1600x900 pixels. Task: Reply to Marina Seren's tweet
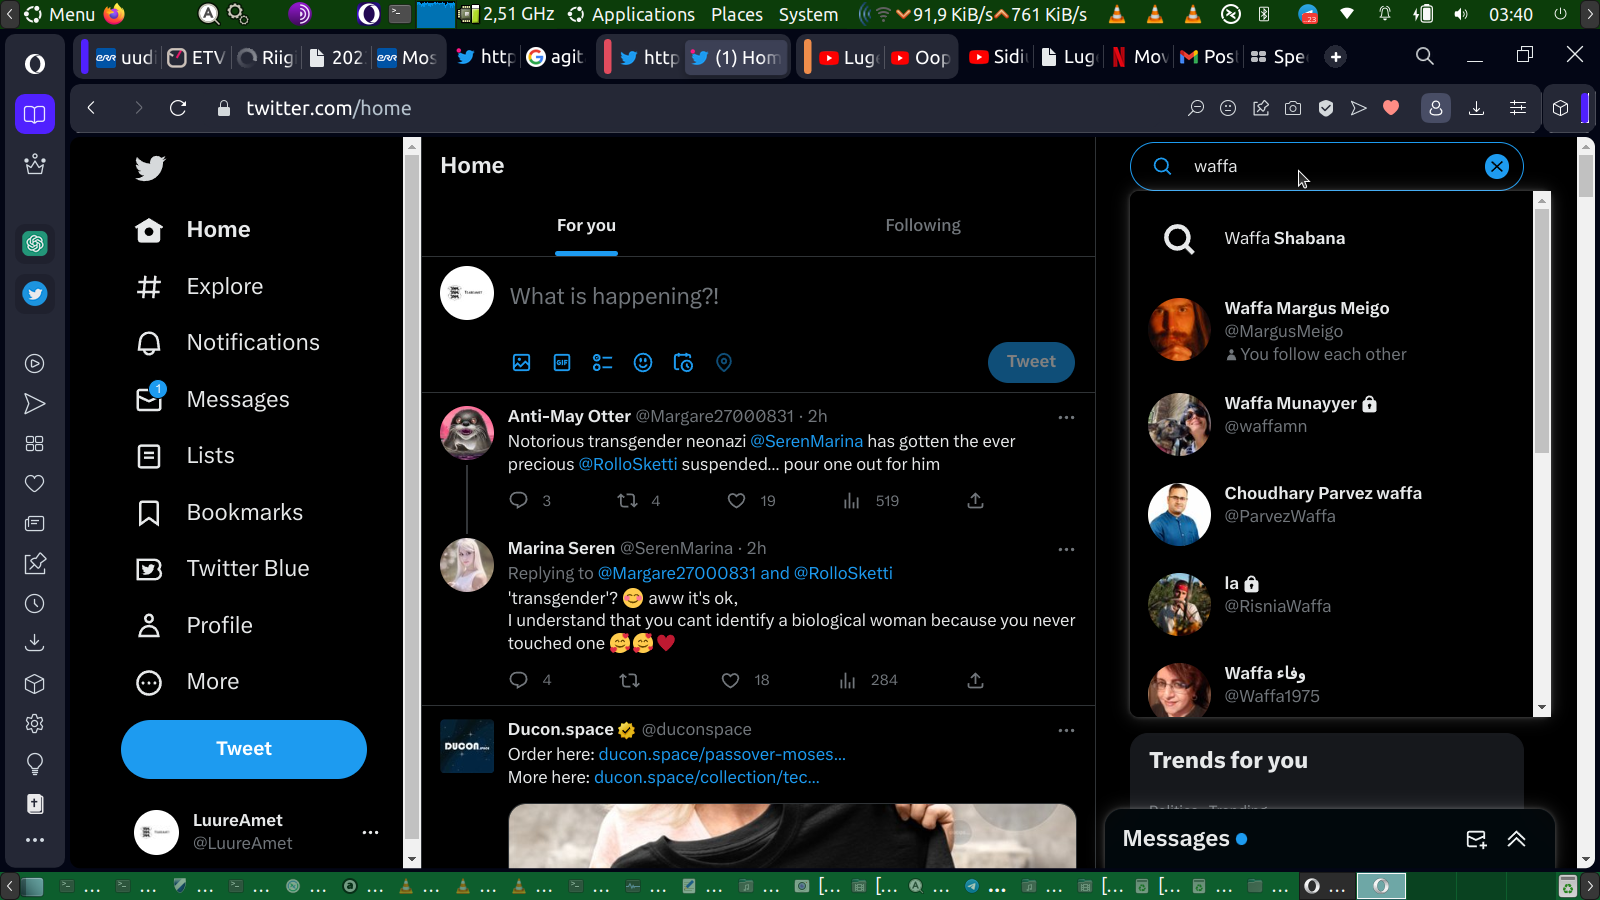tap(518, 680)
